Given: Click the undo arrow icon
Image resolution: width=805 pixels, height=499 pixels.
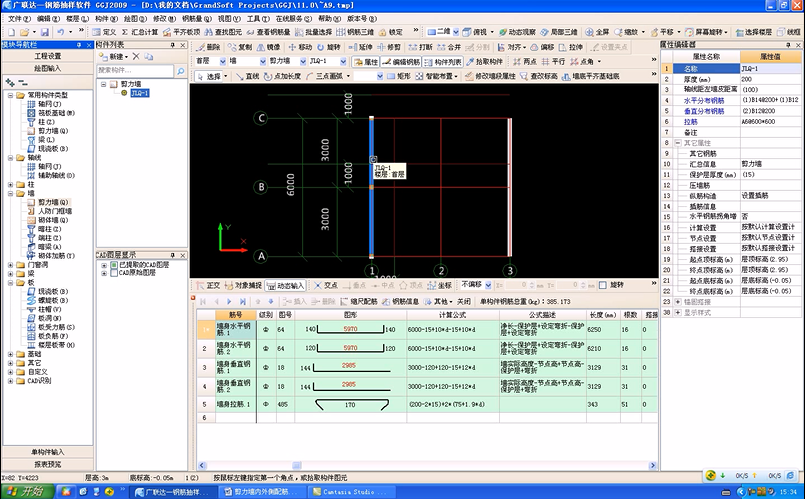Looking at the screenshot, I should pyautogui.click(x=61, y=32).
